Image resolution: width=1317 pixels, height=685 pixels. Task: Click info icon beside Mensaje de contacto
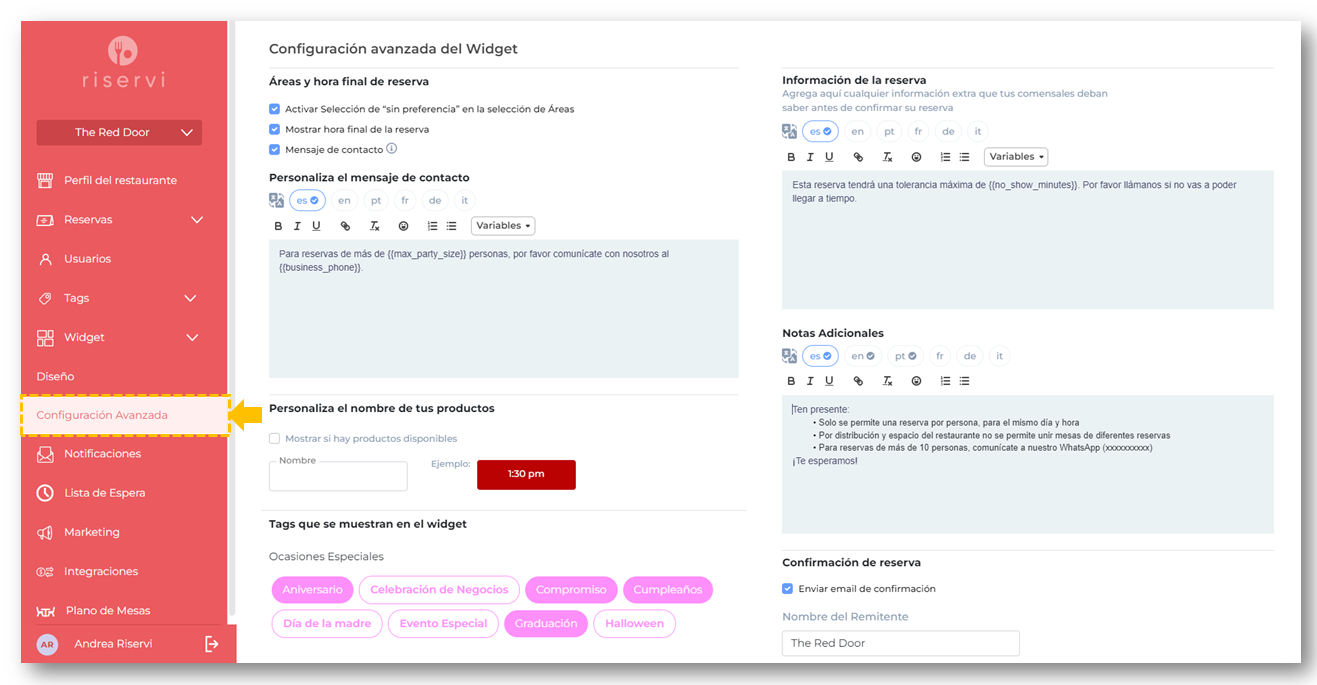point(392,149)
